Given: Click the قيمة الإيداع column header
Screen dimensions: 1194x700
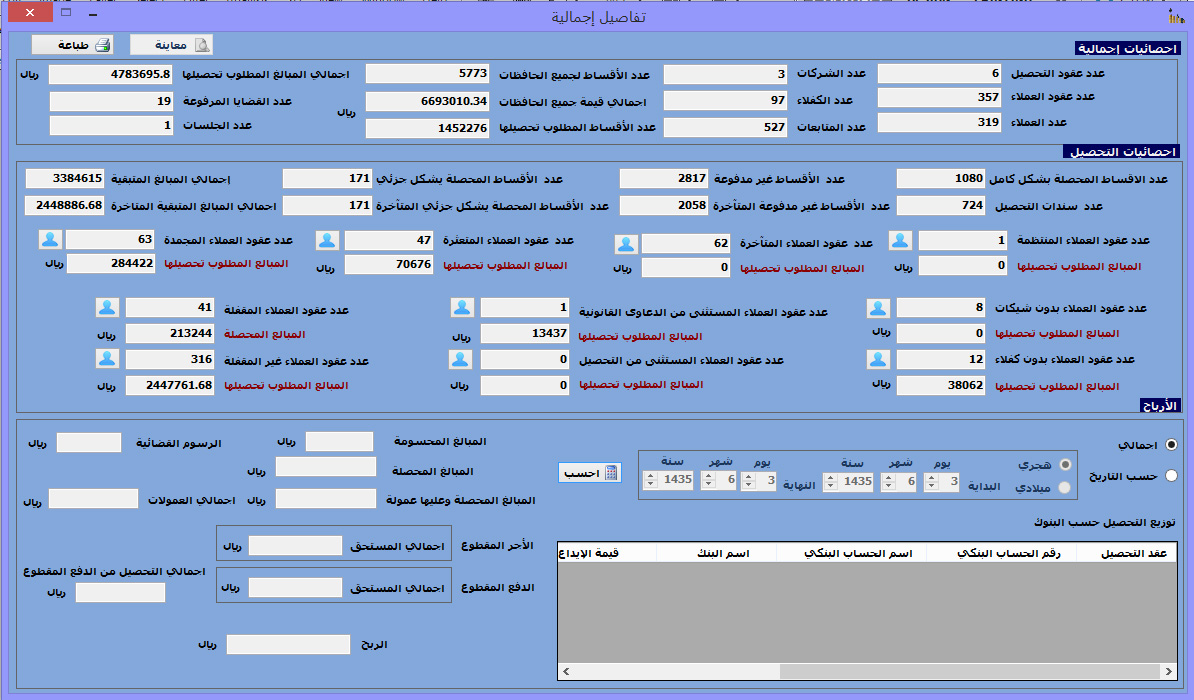Looking at the screenshot, I should click(x=597, y=553).
